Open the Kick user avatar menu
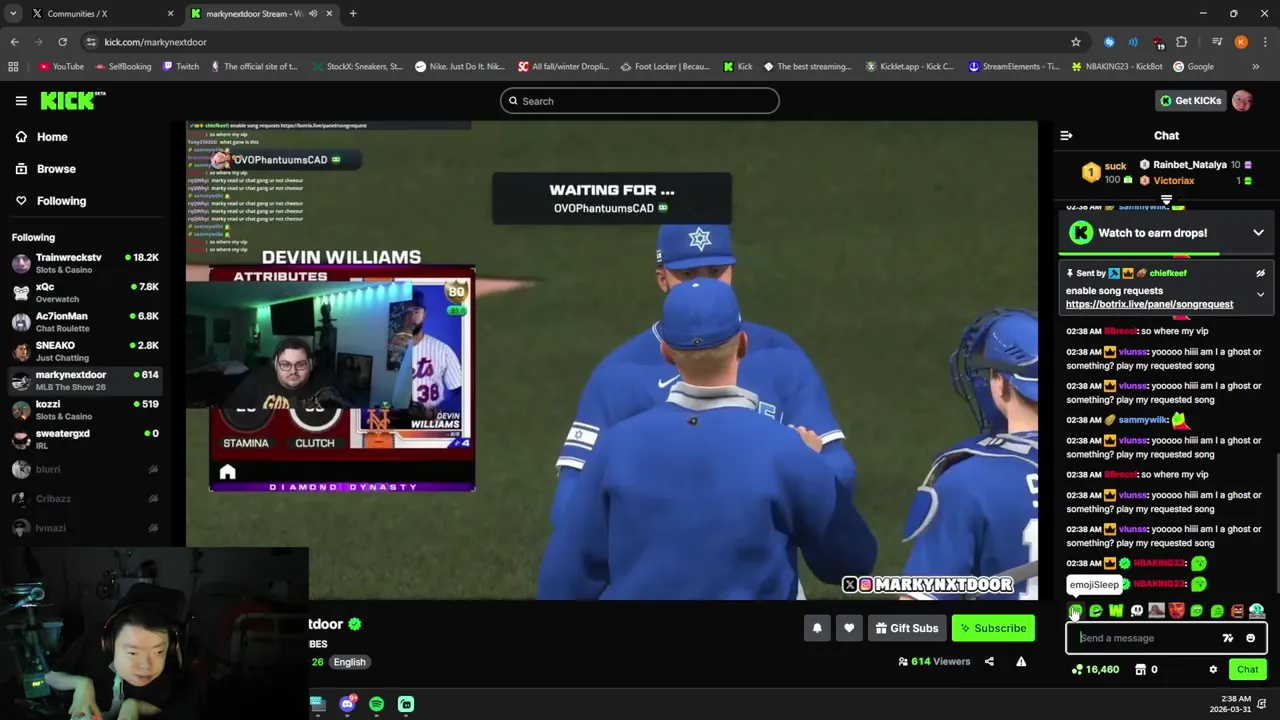The width and height of the screenshot is (1280, 720). [1242, 101]
